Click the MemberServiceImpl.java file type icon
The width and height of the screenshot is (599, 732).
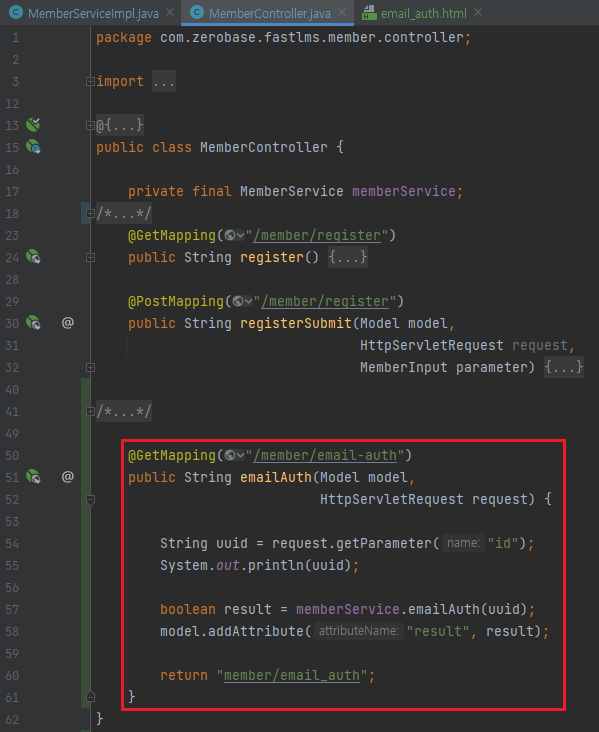click(16, 13)
